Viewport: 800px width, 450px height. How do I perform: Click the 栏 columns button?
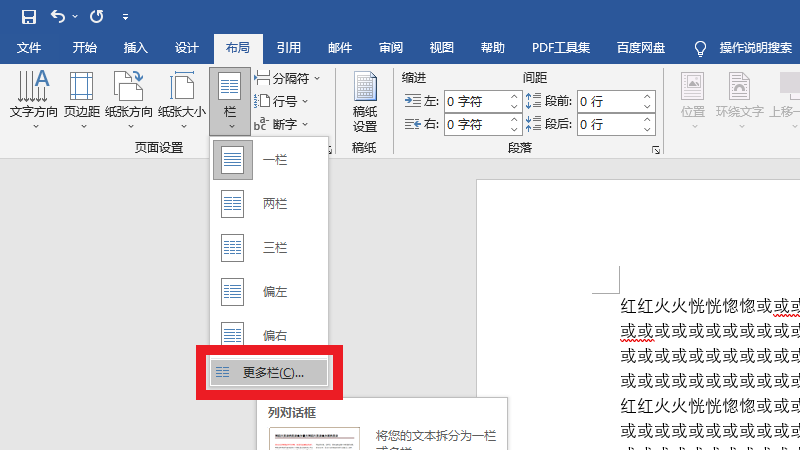[230, 101]
